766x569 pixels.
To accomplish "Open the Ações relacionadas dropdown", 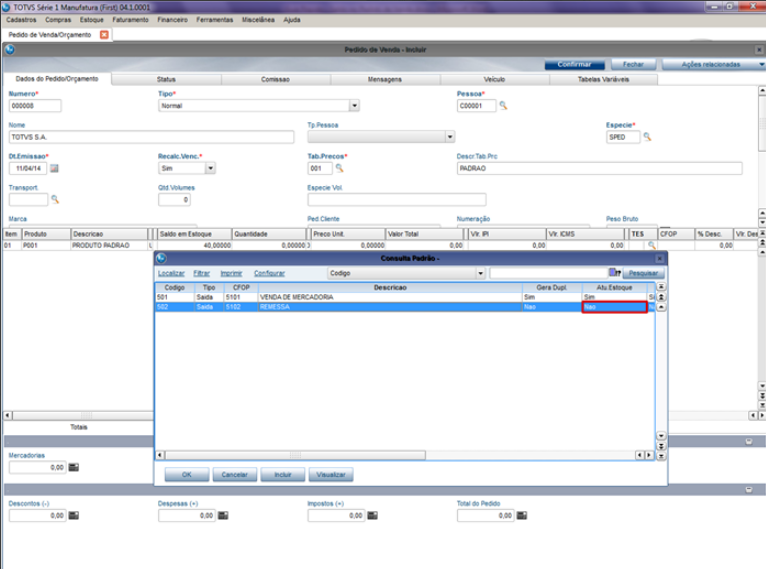I will pos(714,64).
